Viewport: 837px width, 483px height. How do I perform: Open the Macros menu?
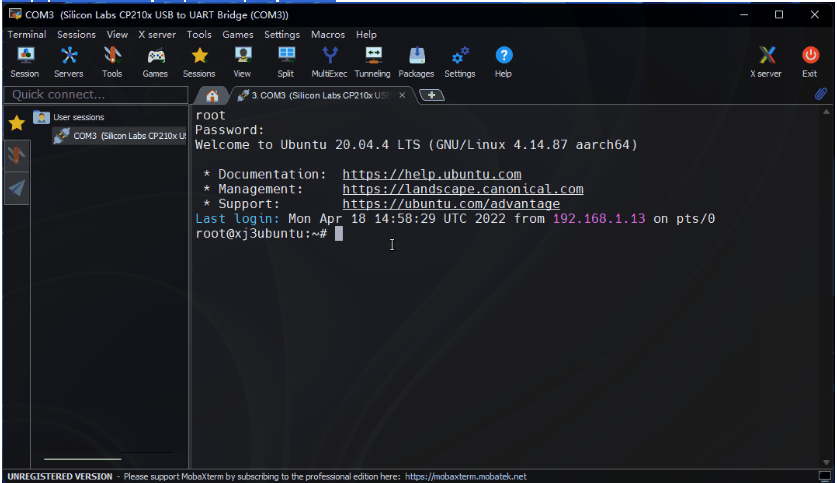(x=328, y=34)
